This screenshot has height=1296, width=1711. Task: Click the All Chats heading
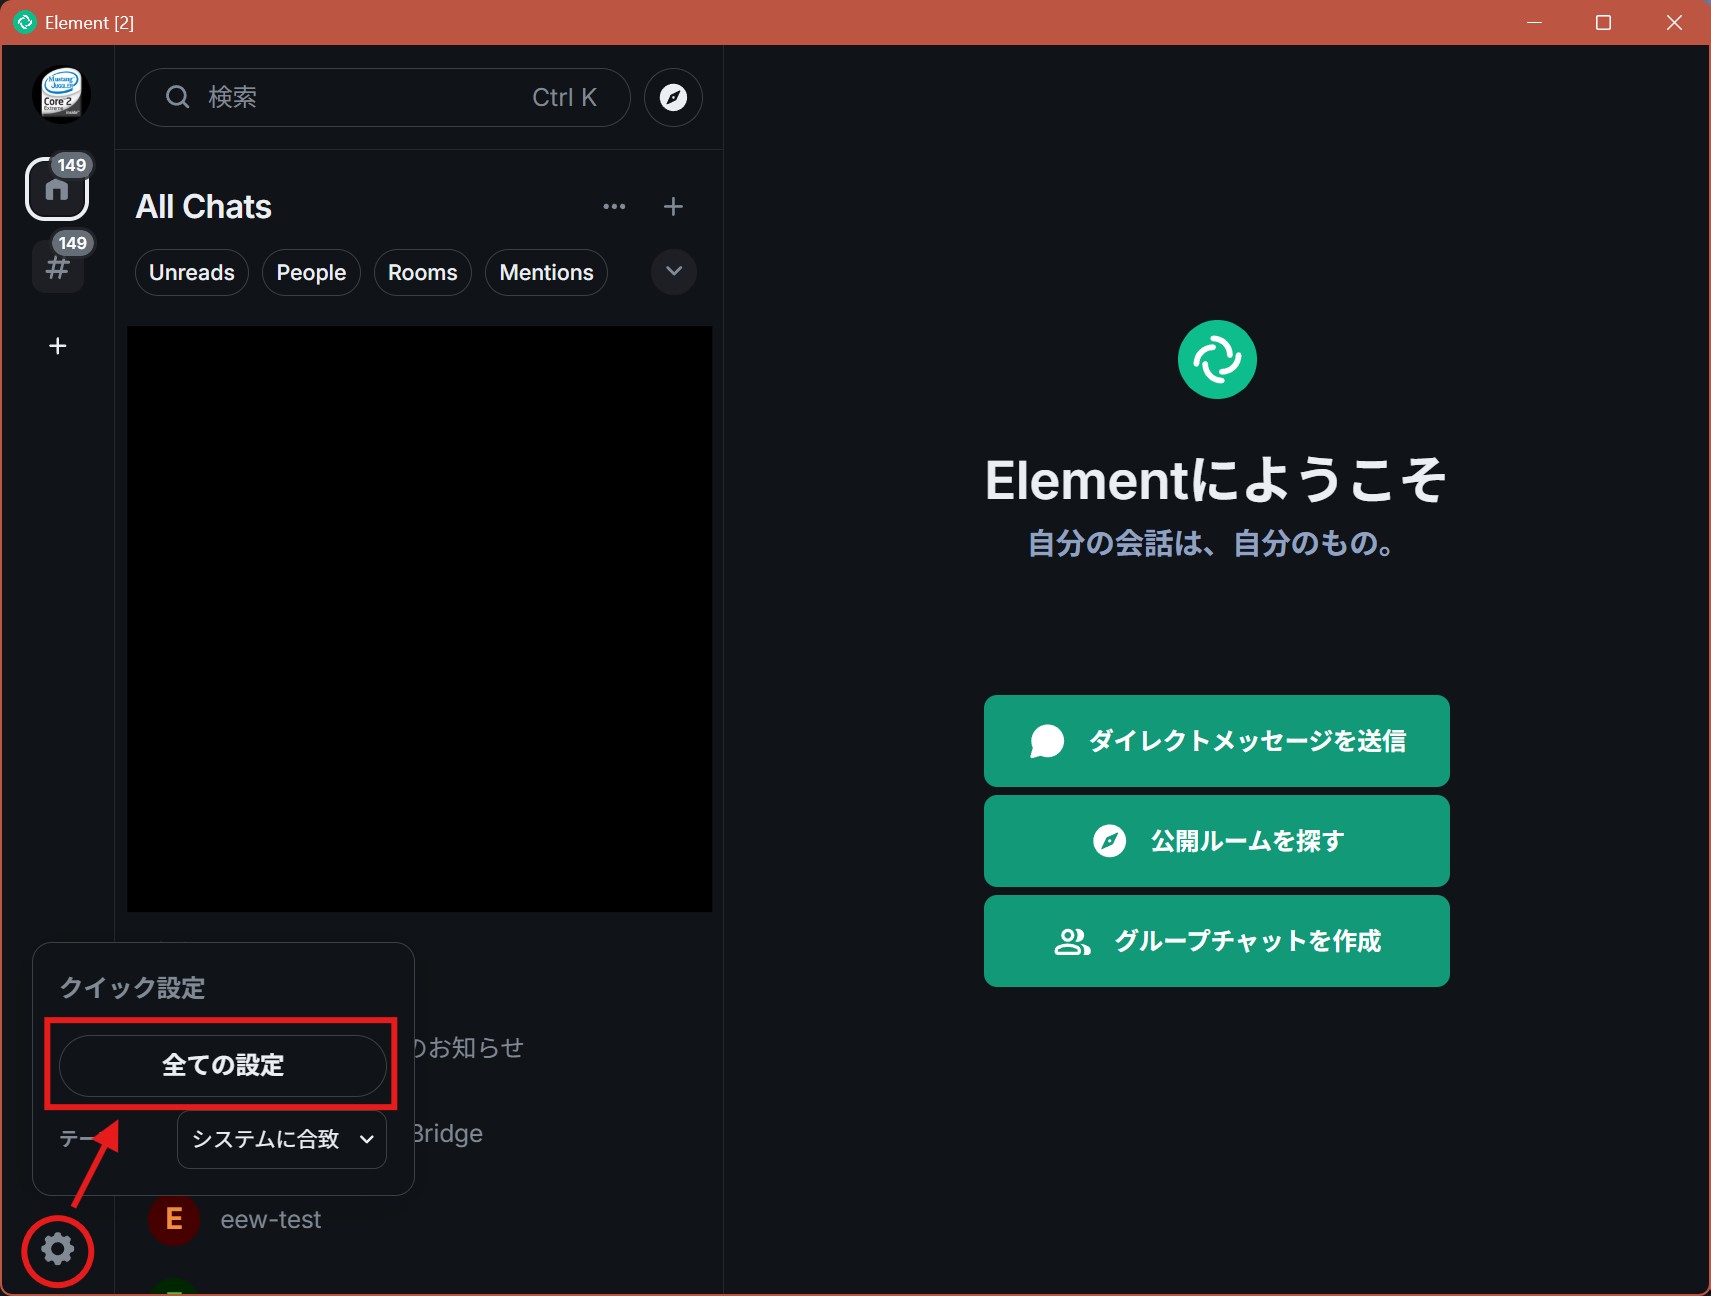(x=204, y=207)
